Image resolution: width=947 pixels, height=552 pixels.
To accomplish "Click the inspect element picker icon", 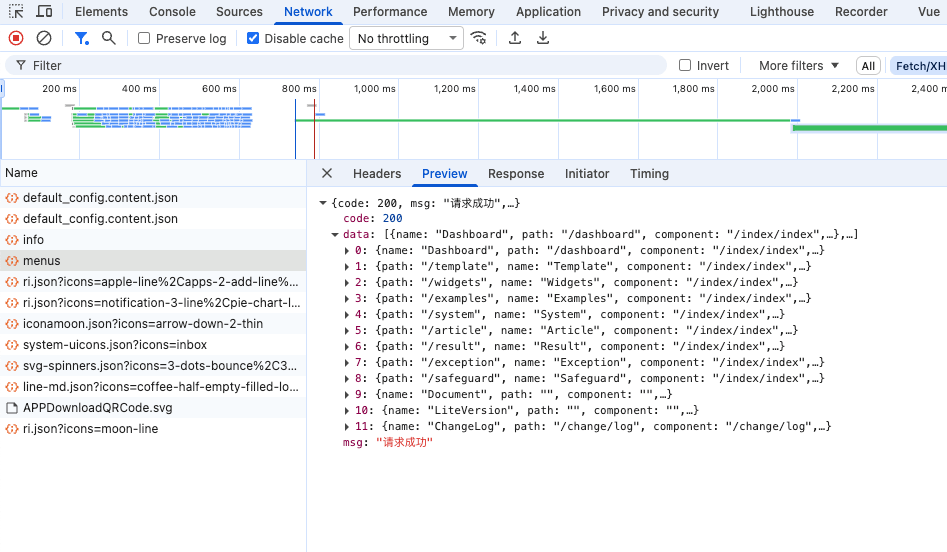I will coord(17,12).
